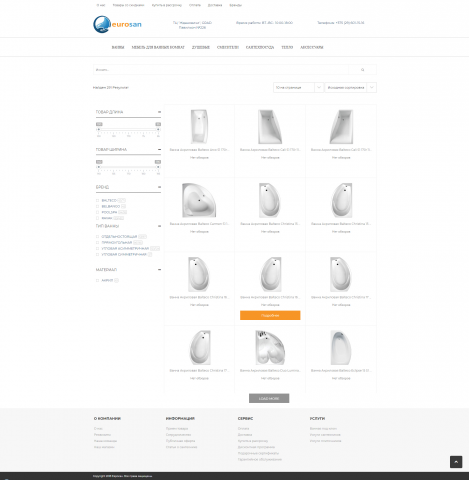Screen dimensions: 469x480
Task: Open footer Услуги сантехников link
Action: click(325, 435)
